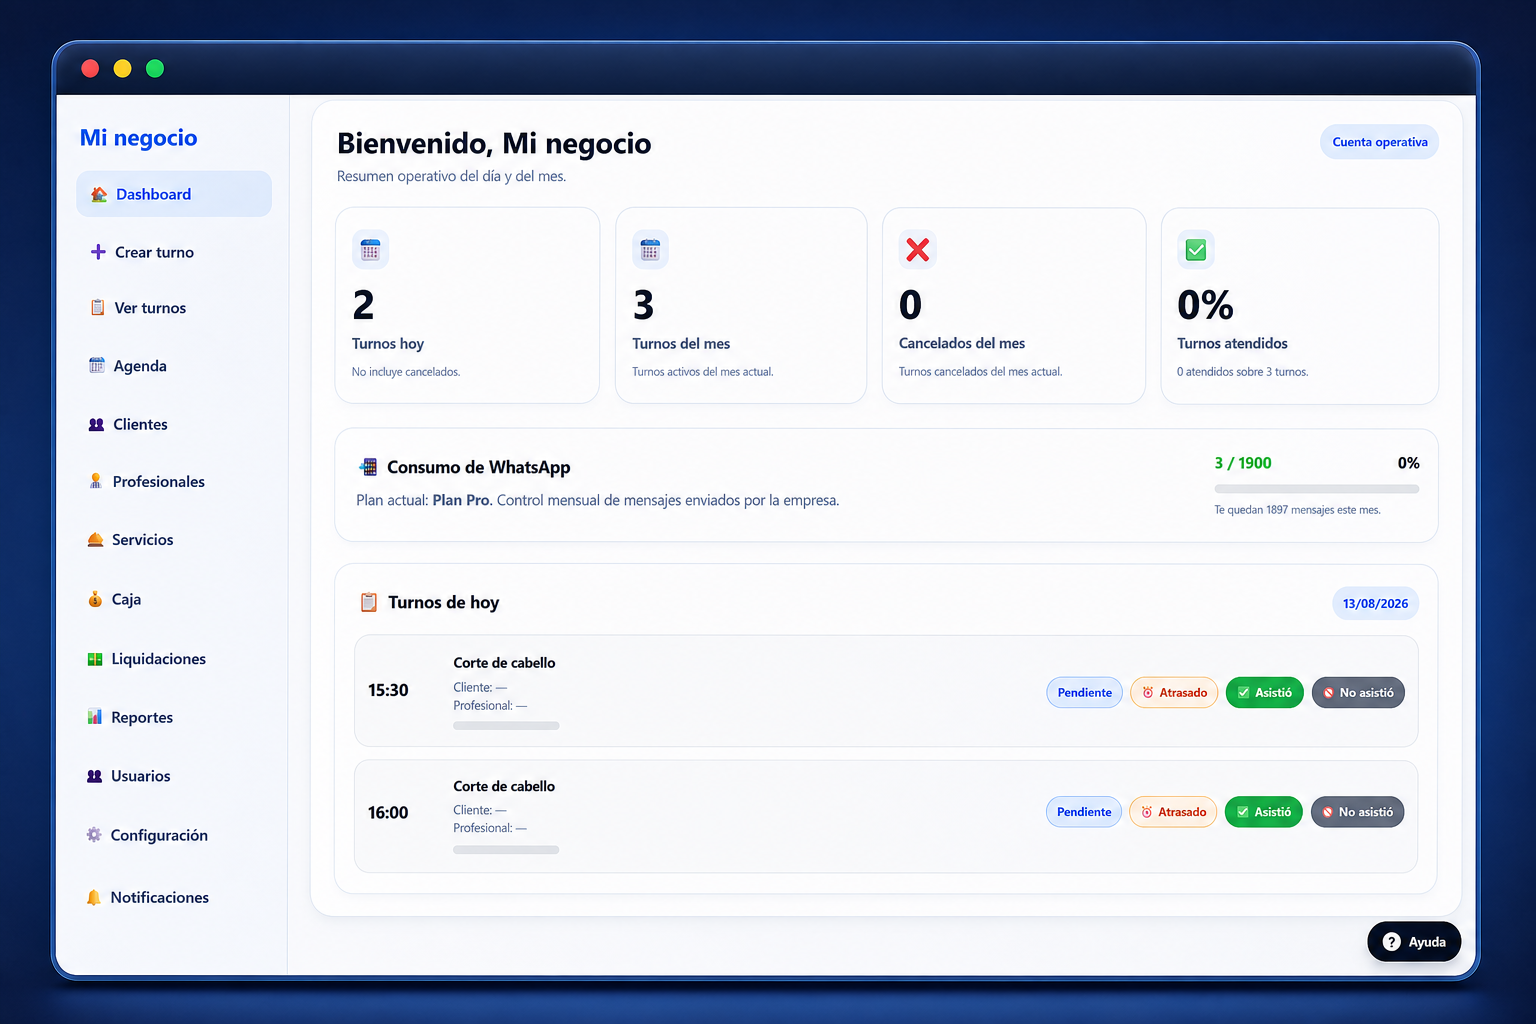Click the Cancelados del mes count 0
This screenshot has width=1536, height=1024.
point(910,305)
